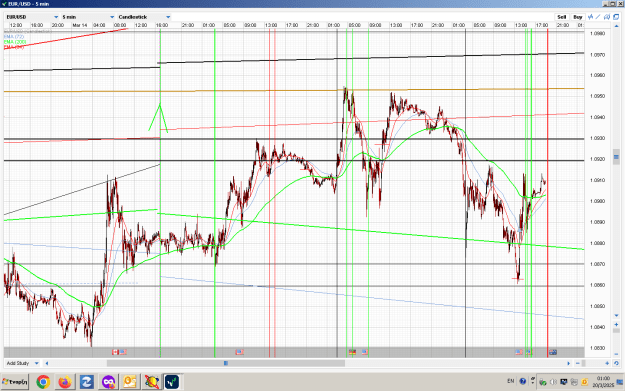Screen dimensions: 625x391
Task: Click the 1.0900 price label
Action: coord(597,201)
